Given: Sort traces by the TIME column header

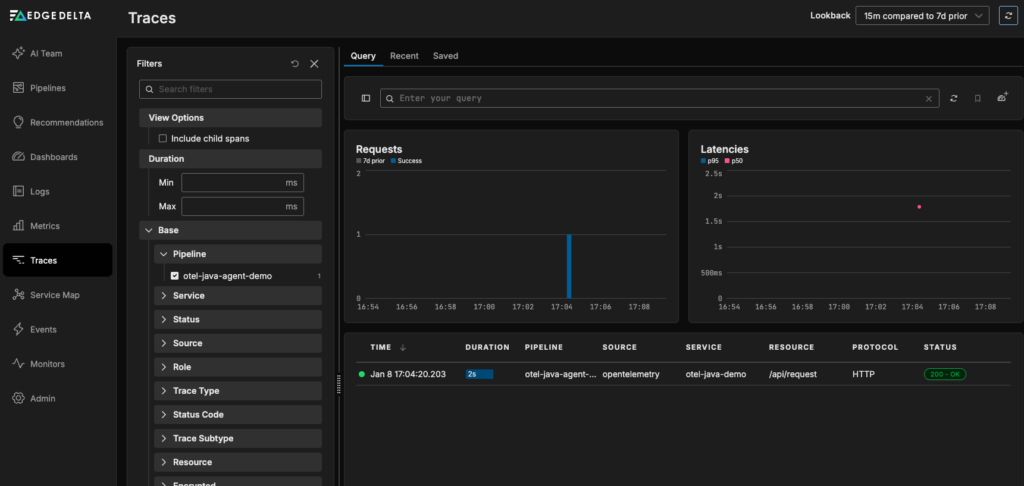Looking at the screenshot, I should (x=381, y=347).
